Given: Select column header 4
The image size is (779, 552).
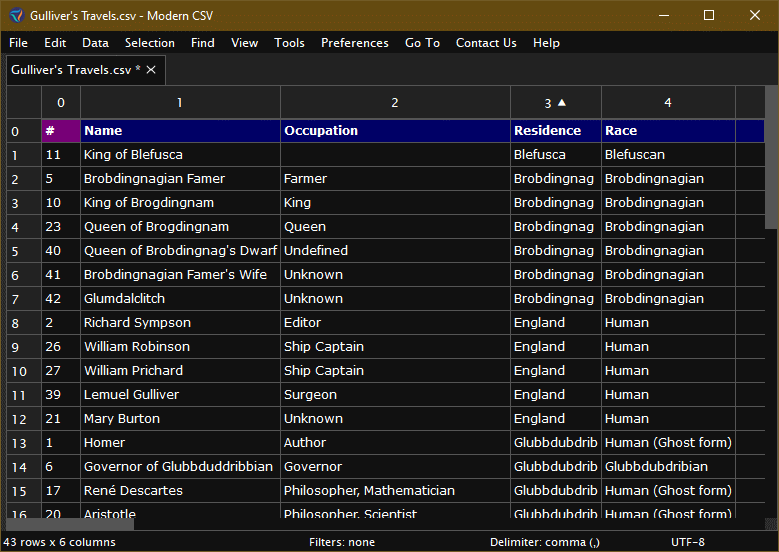Looking at the screenshot, I should (x=668, y=102).
